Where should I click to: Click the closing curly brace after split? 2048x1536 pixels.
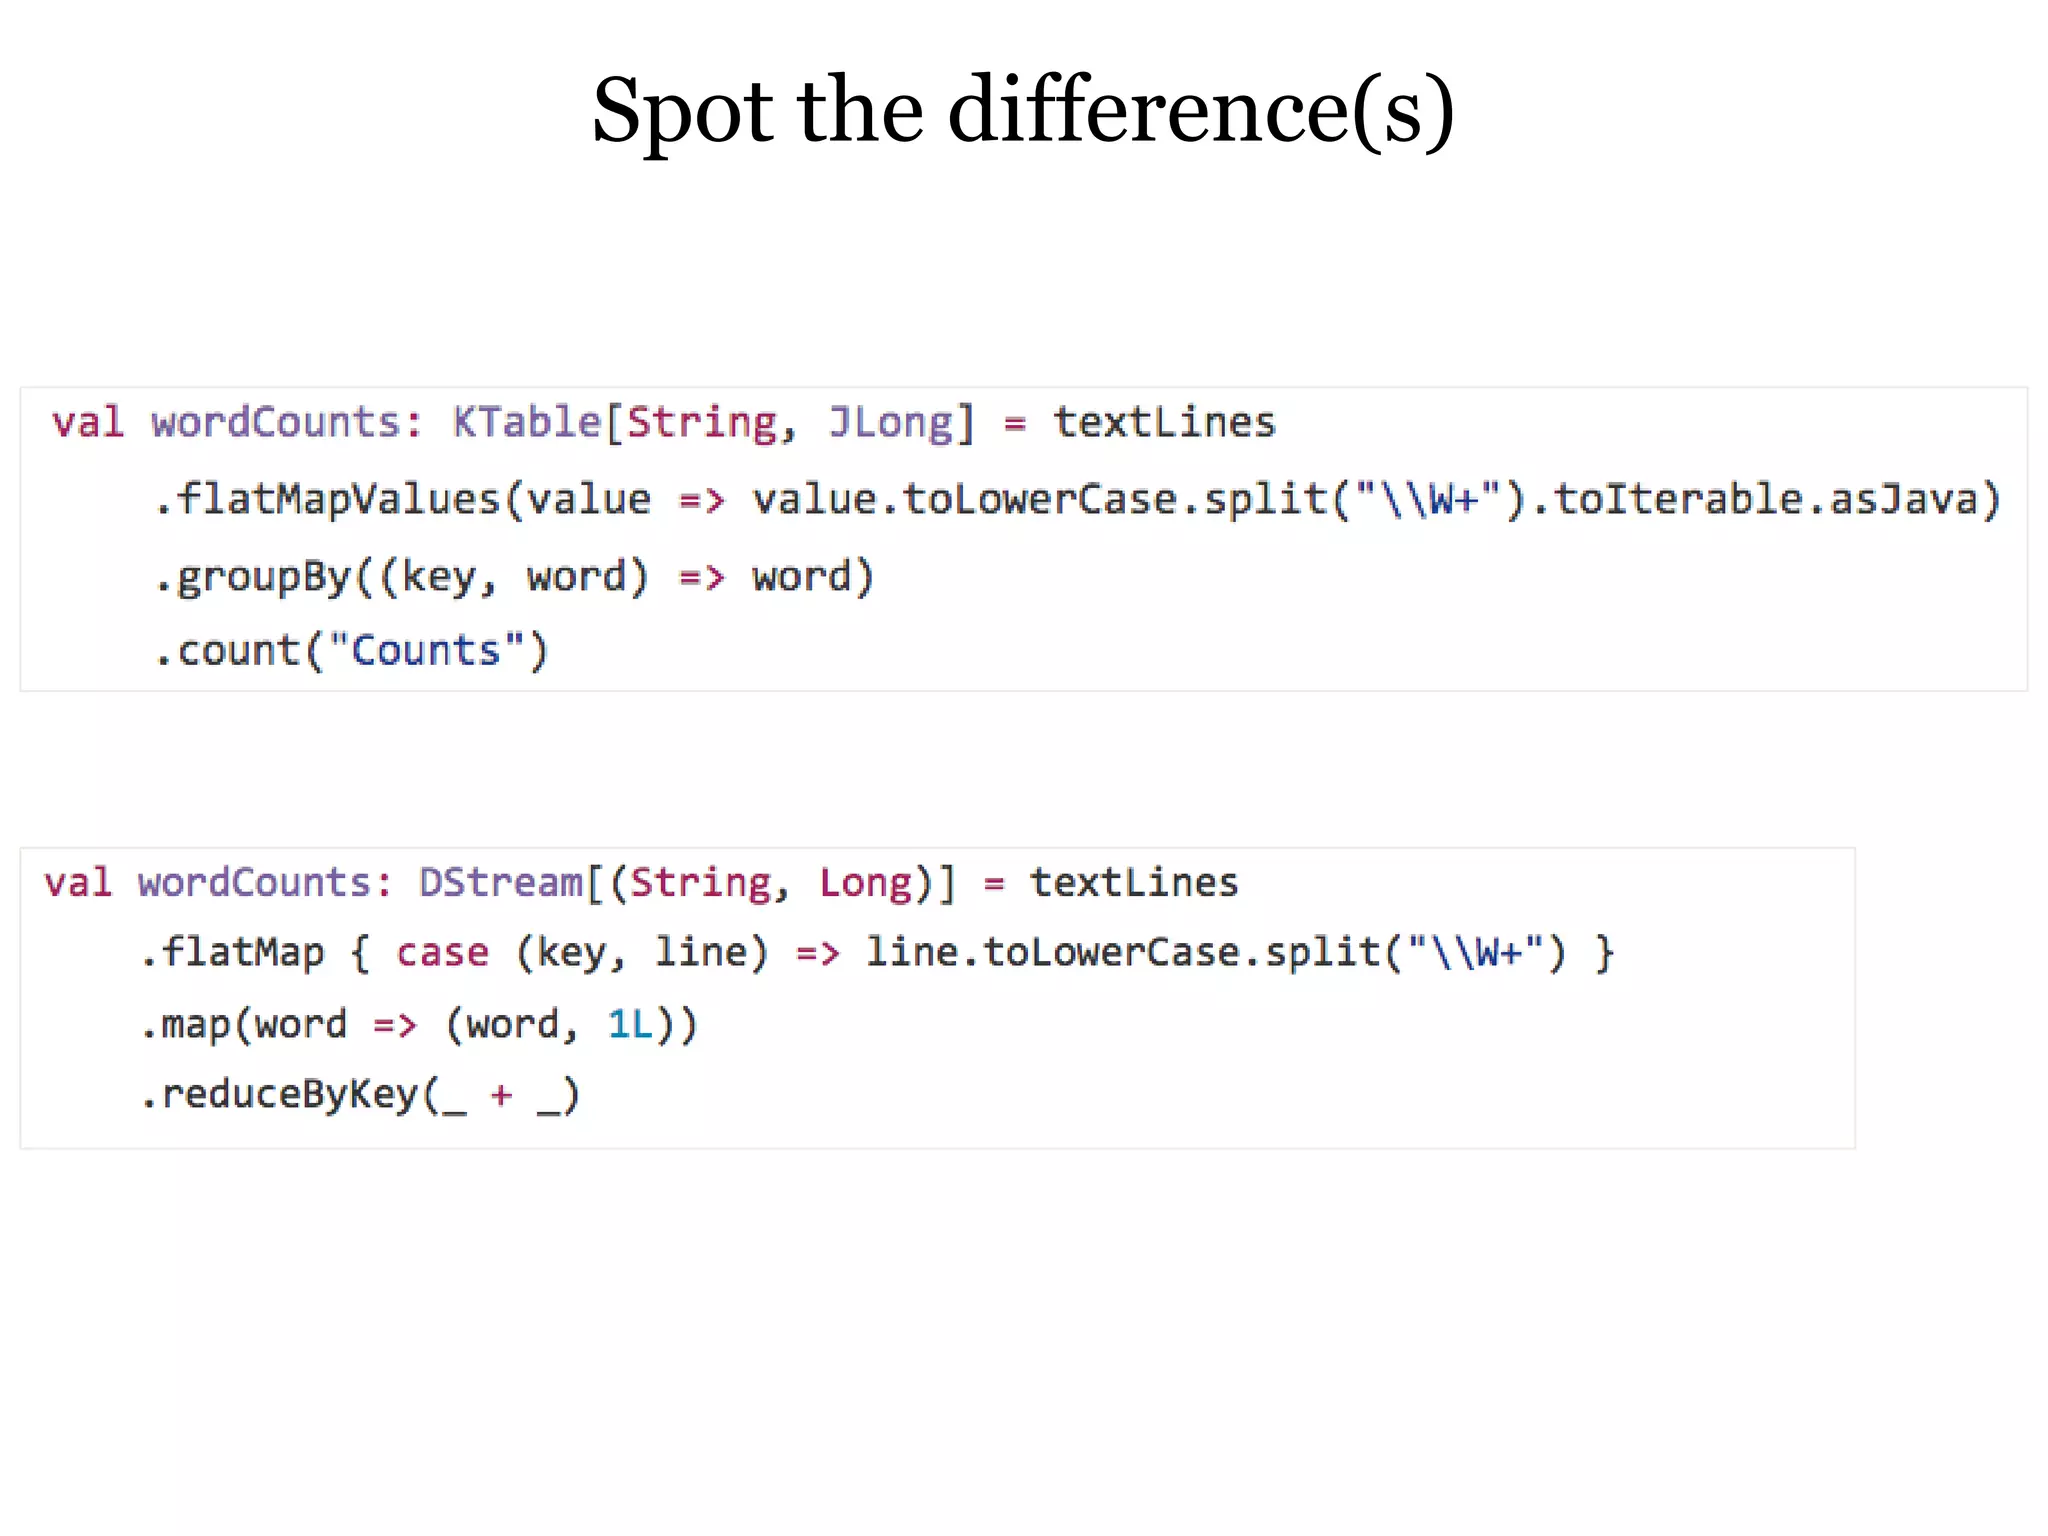[x=1604, y=953]
